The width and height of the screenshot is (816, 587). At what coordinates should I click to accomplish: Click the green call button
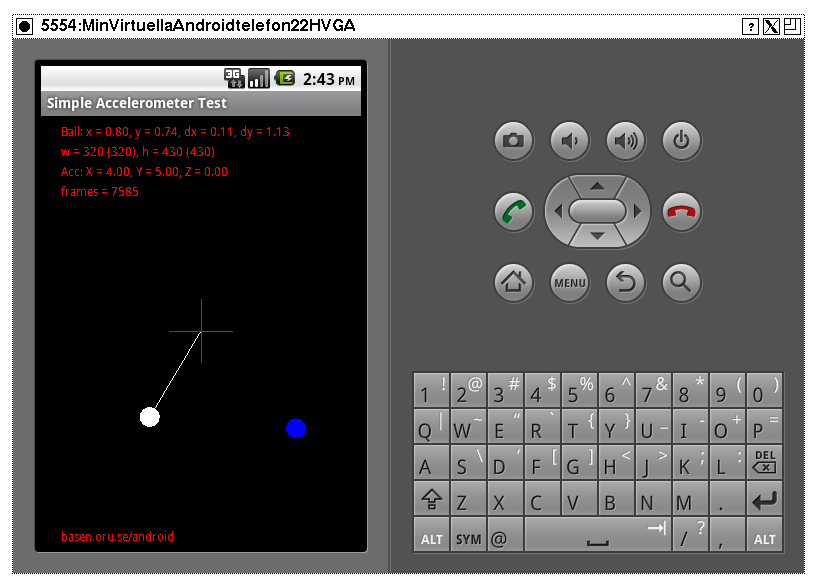[x=514, y=212]
